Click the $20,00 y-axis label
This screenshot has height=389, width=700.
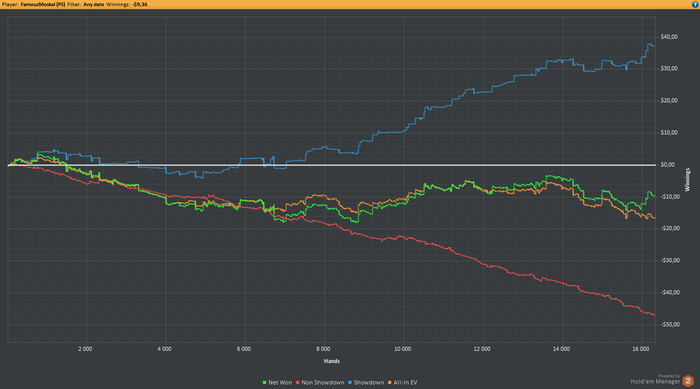[x=669, y=101]
